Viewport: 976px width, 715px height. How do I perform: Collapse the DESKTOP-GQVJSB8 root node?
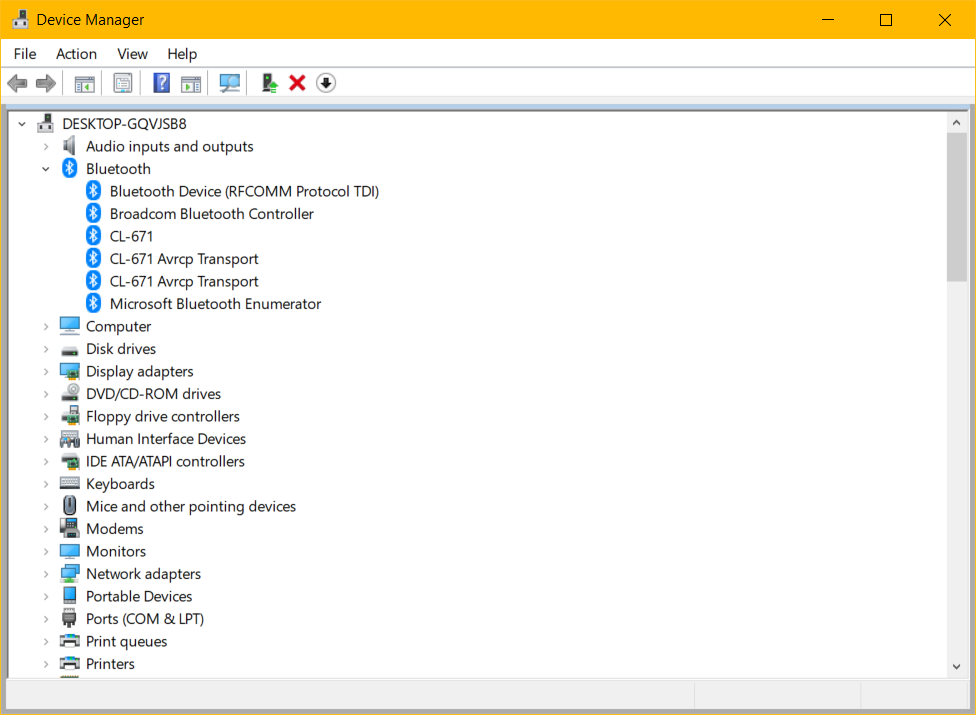pos(21,123)
